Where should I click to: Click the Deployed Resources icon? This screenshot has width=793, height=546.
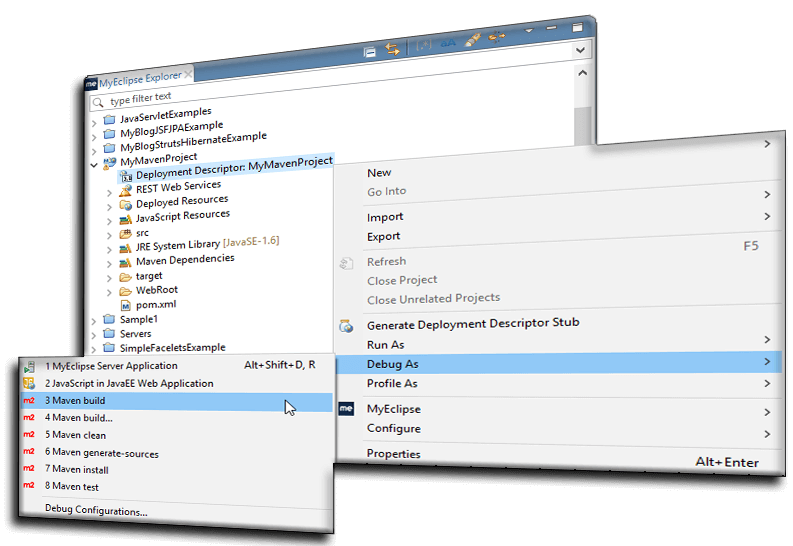[x=125, y=205]
